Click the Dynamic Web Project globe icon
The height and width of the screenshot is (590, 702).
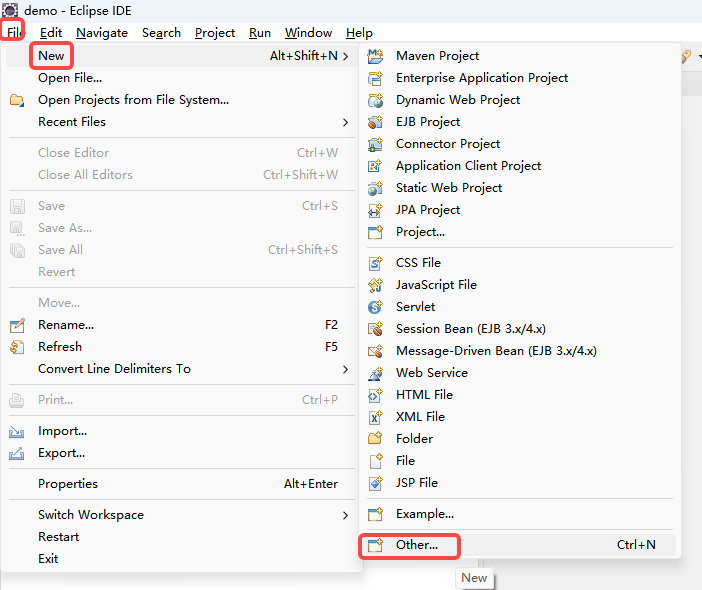tap(375, 100)
